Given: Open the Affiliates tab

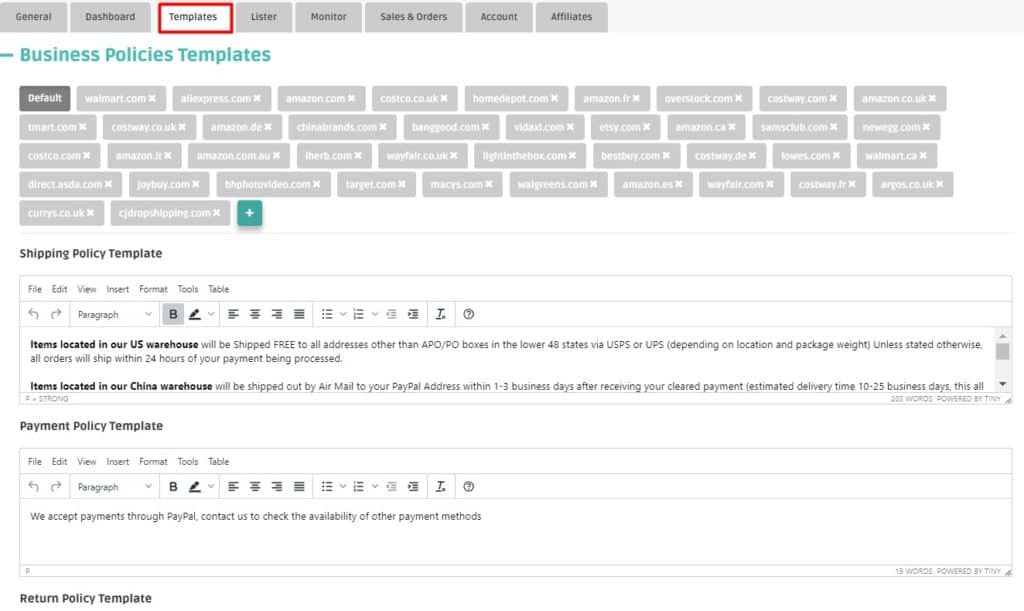Looking at the screenshot, I should click(x=571, y=17).
